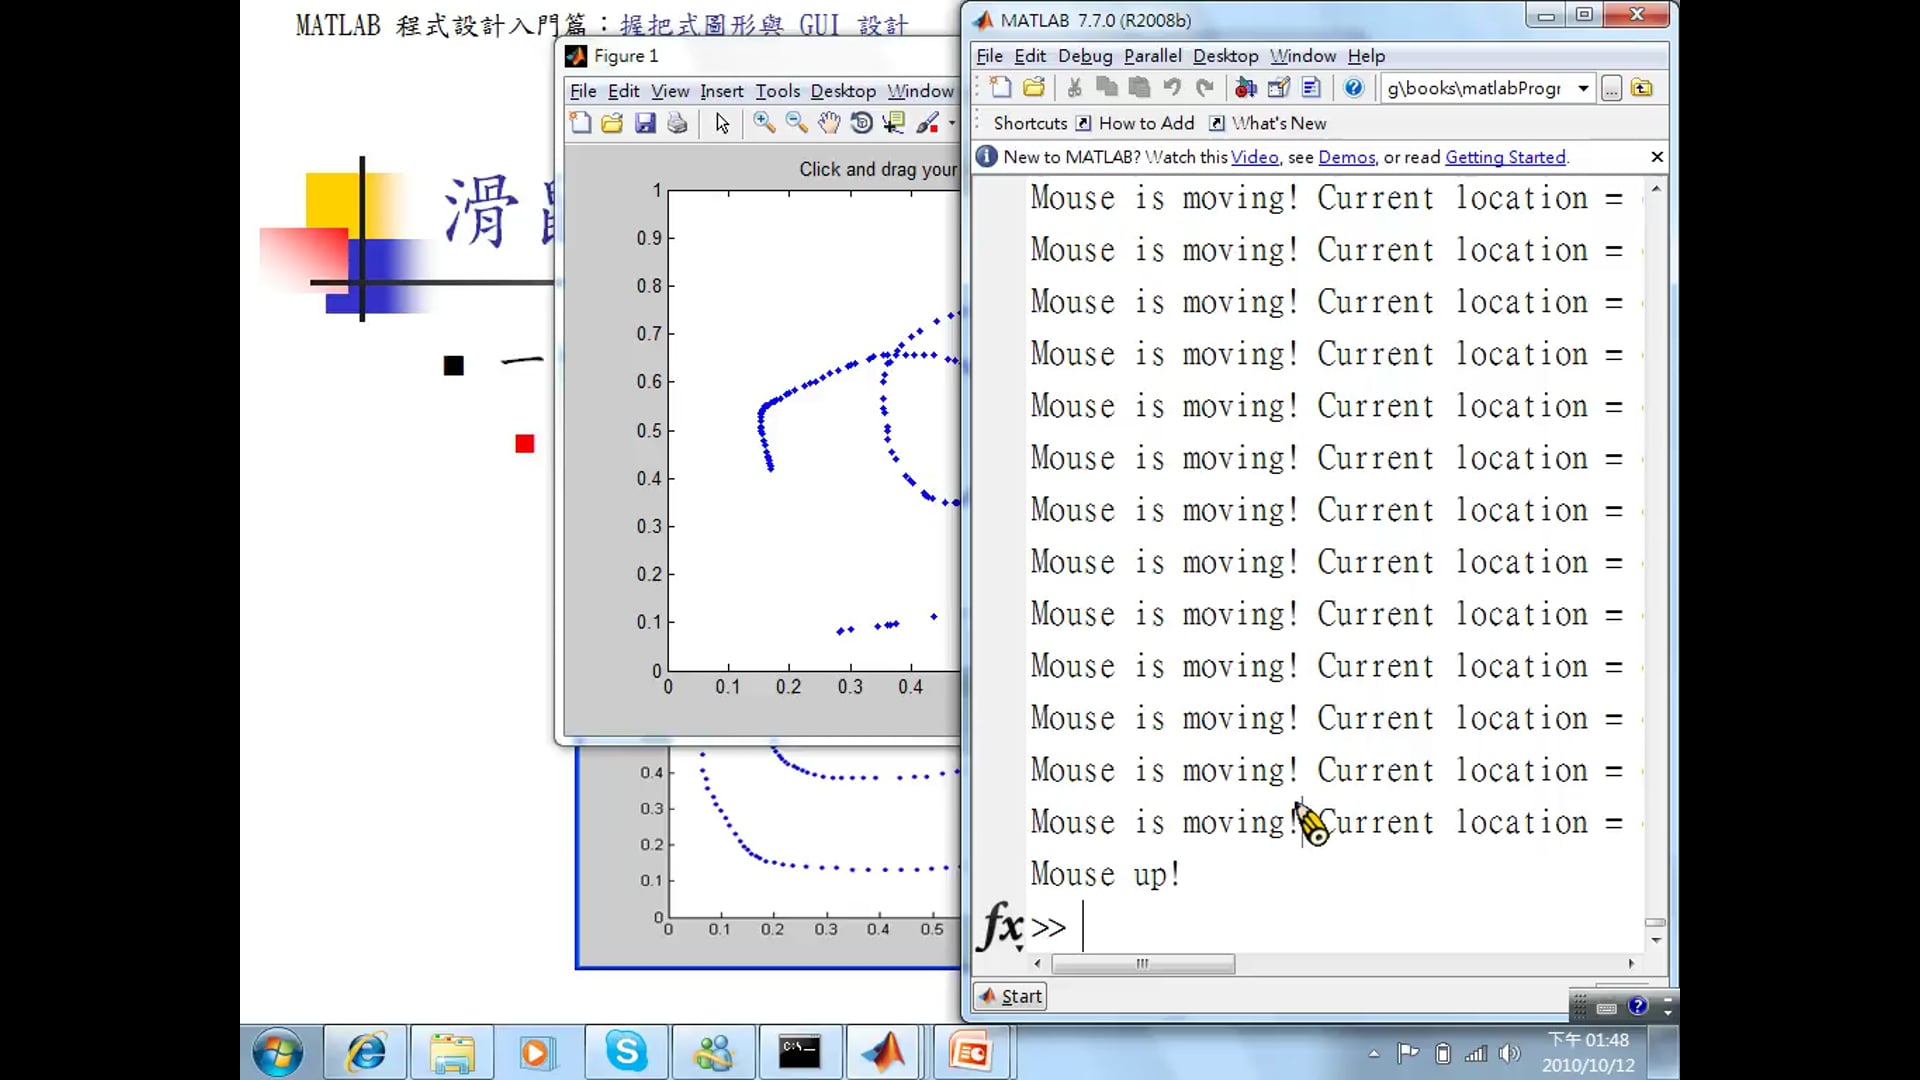Select the Zoom In tool in Figure toolbar
1920x1080 pixels.
[764, 123]
